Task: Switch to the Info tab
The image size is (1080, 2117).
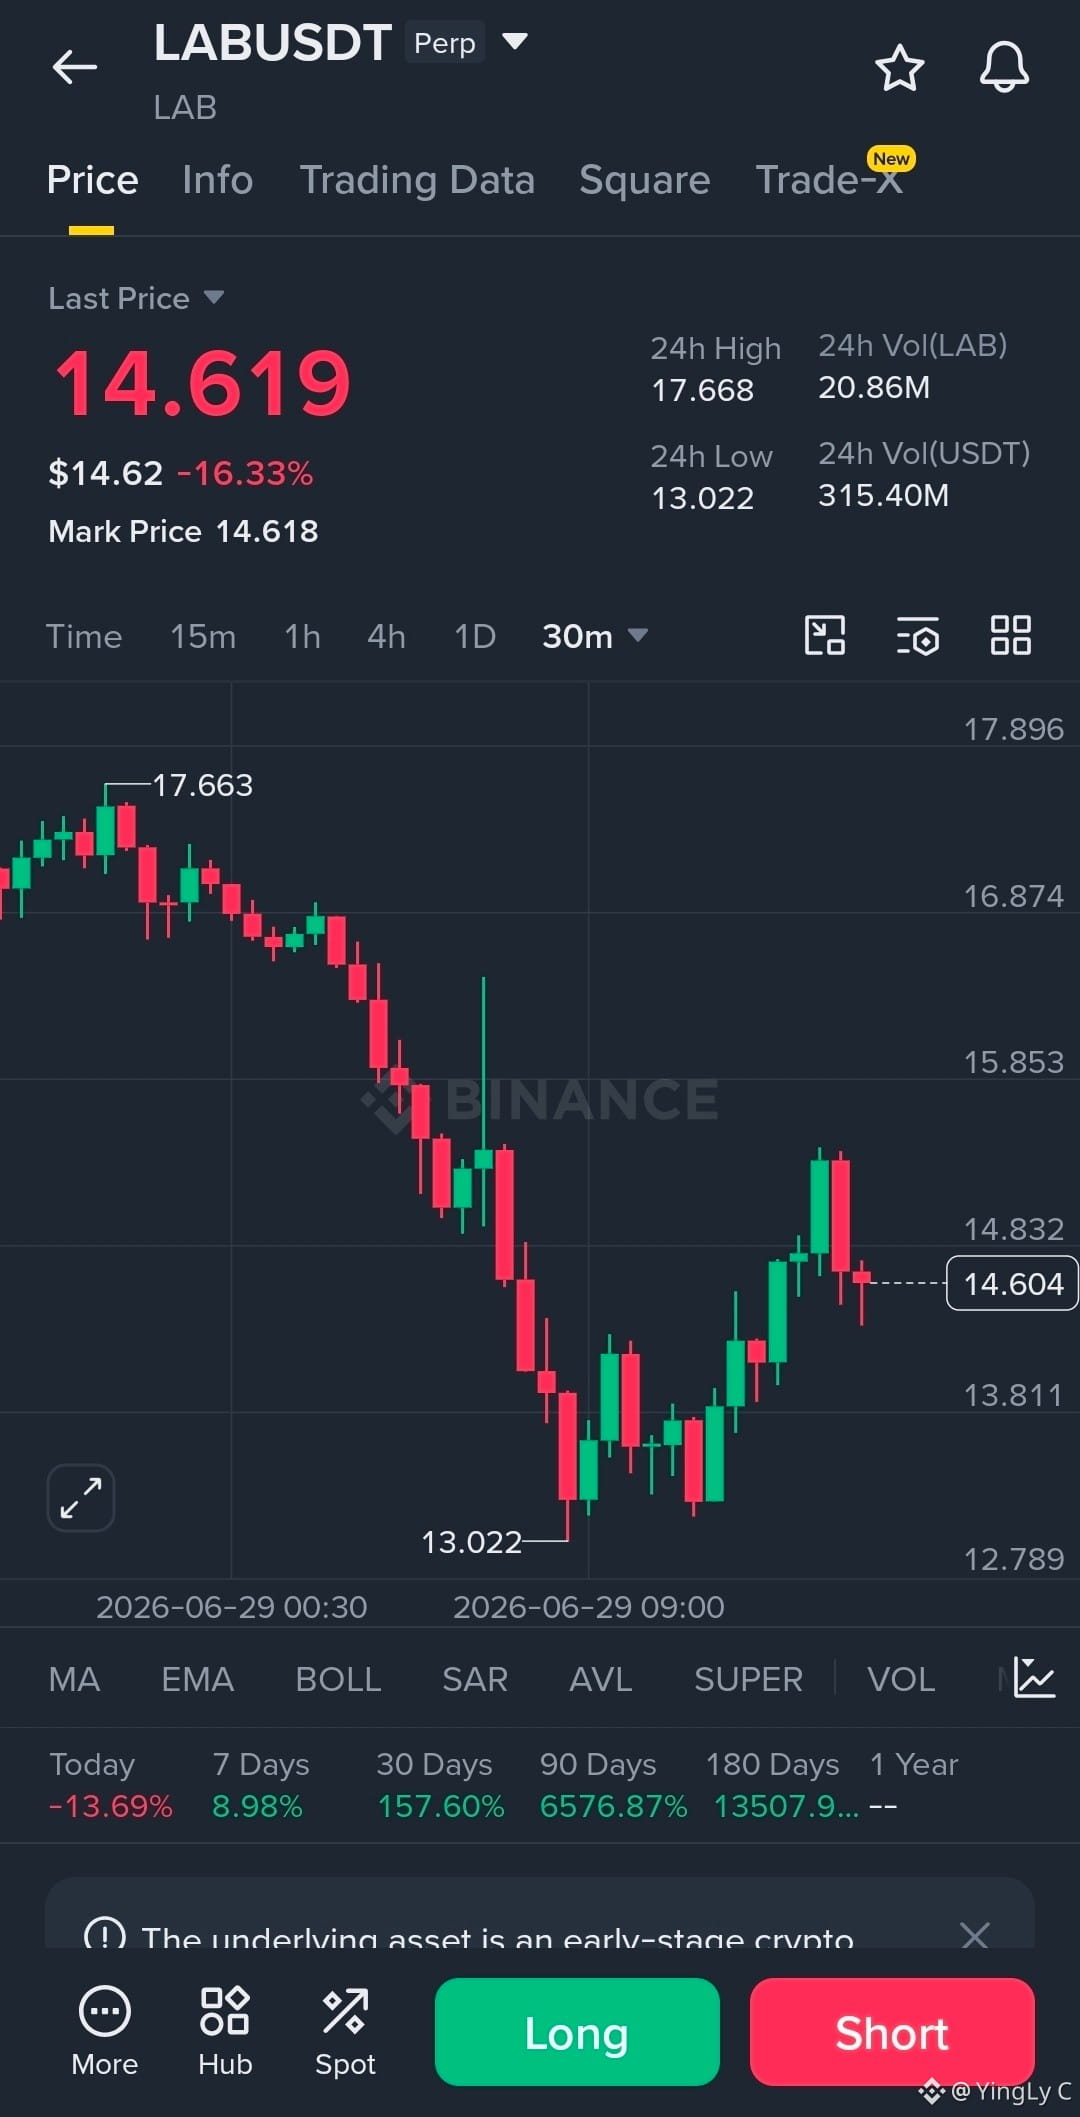Action: [217, 180]
